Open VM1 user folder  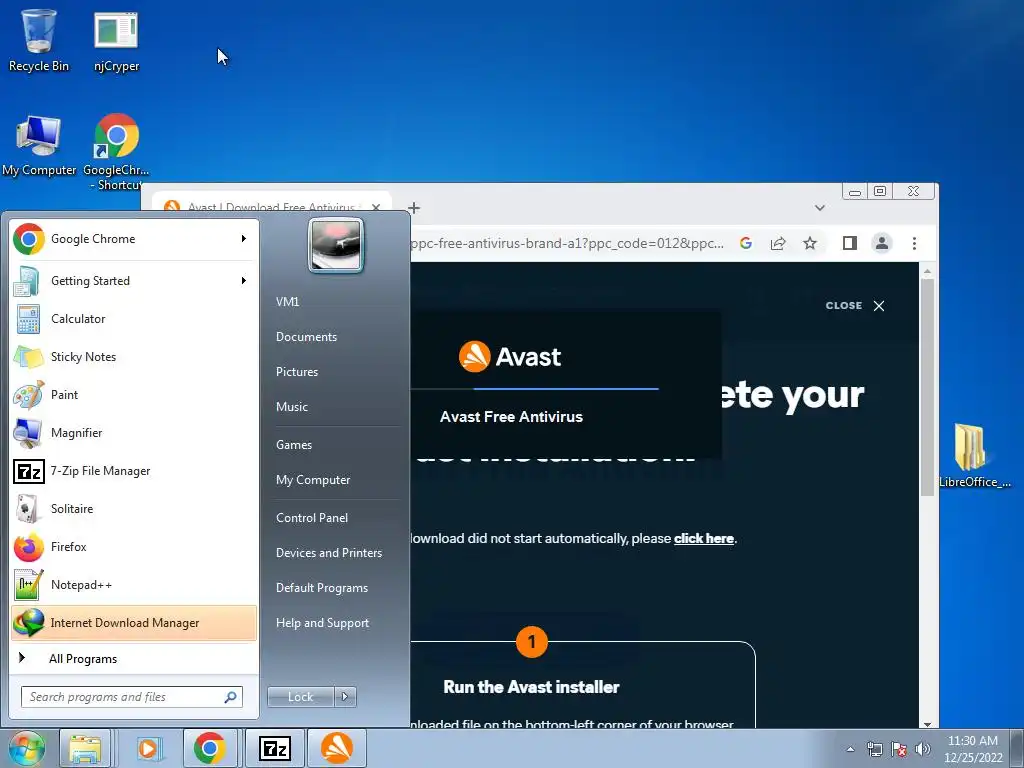point(287,302)
